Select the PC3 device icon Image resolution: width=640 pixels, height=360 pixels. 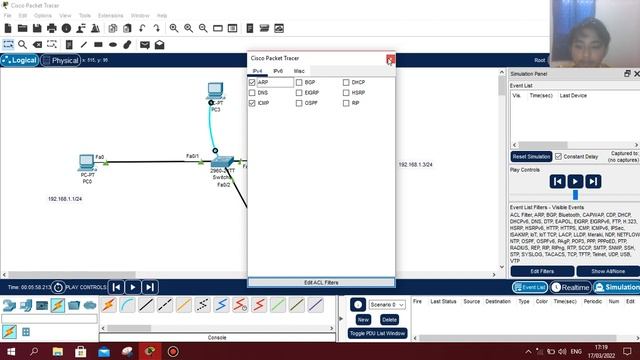[215, 90]
